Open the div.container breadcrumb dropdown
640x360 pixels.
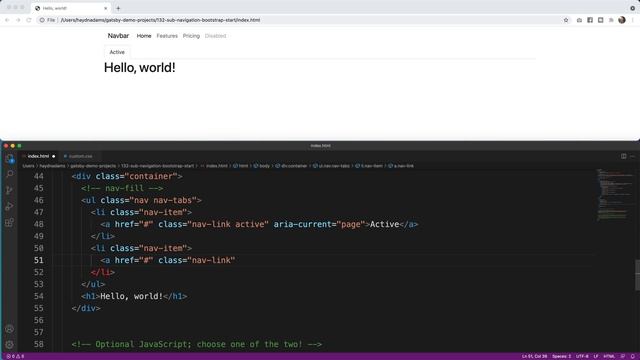(x=291, y=166)
